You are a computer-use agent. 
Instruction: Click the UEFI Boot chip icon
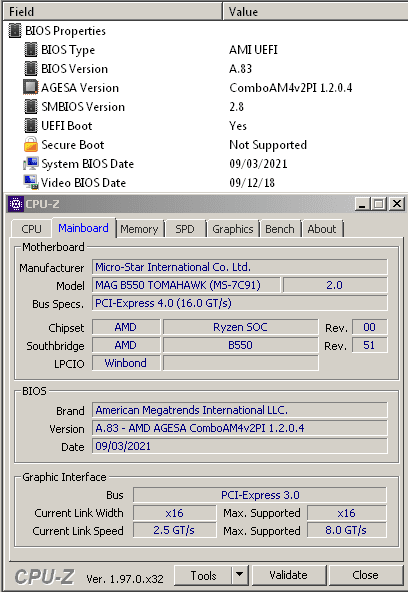[31, 125]
